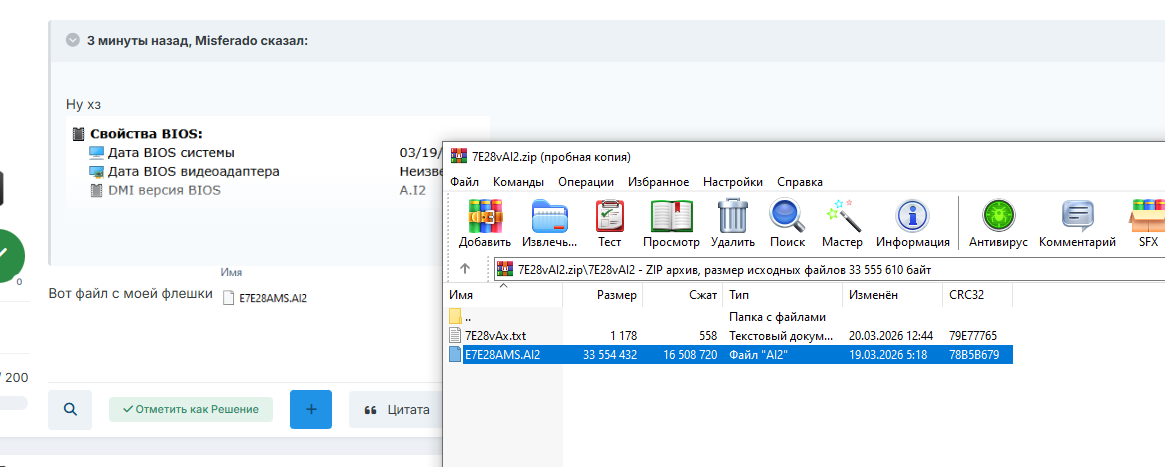Screen dimensions: 1165x467
Task: Open the Find (Поиск) magnifier tool
Action: click(x=787, y=216)
